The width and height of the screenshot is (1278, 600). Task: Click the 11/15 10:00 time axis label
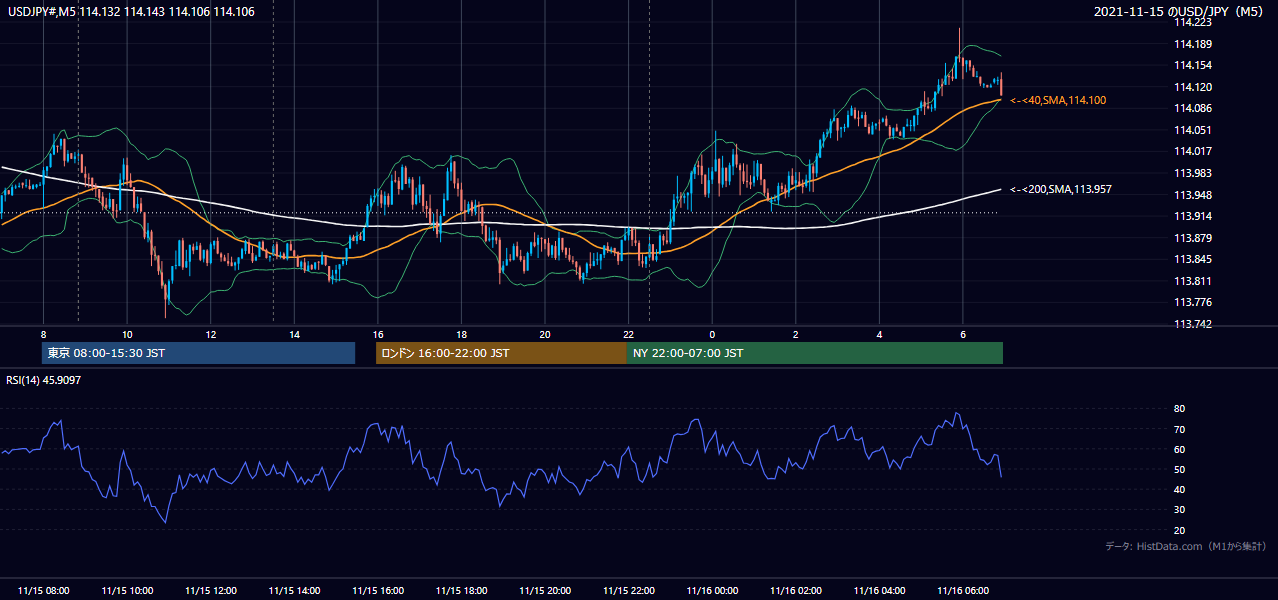[x=127, y=591]
